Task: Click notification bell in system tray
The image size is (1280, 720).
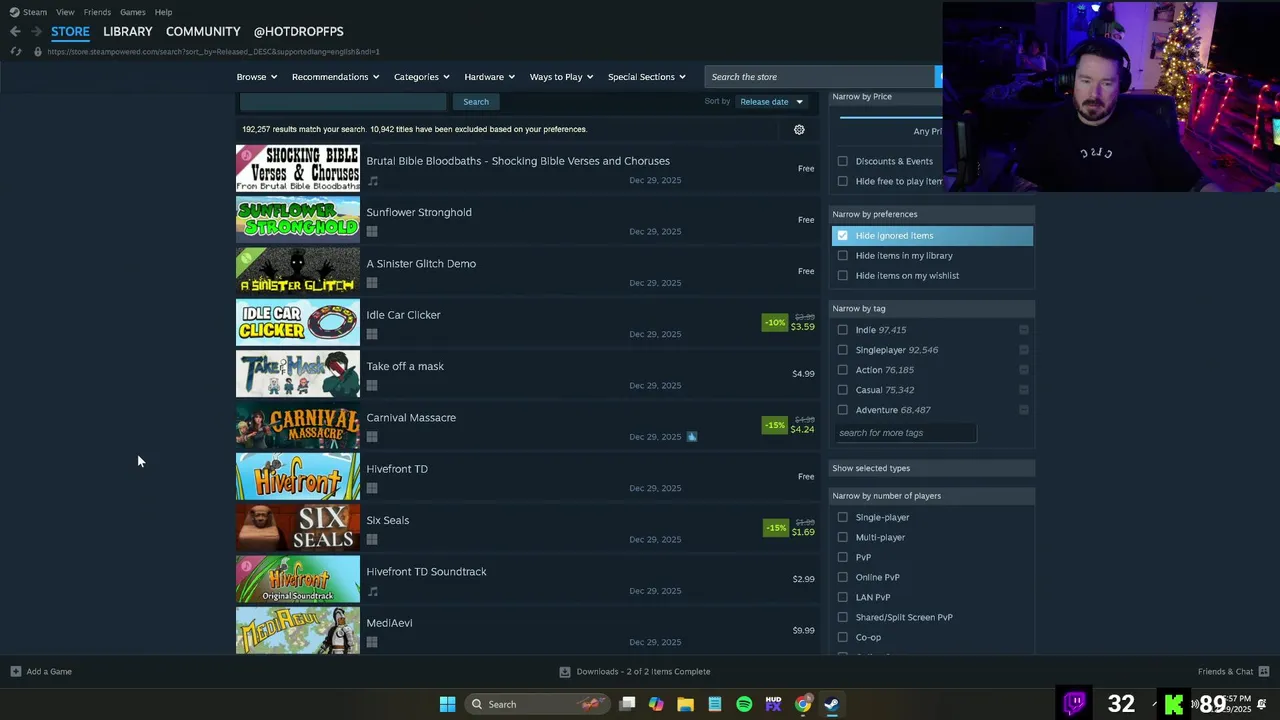Action: point(1262,704)
